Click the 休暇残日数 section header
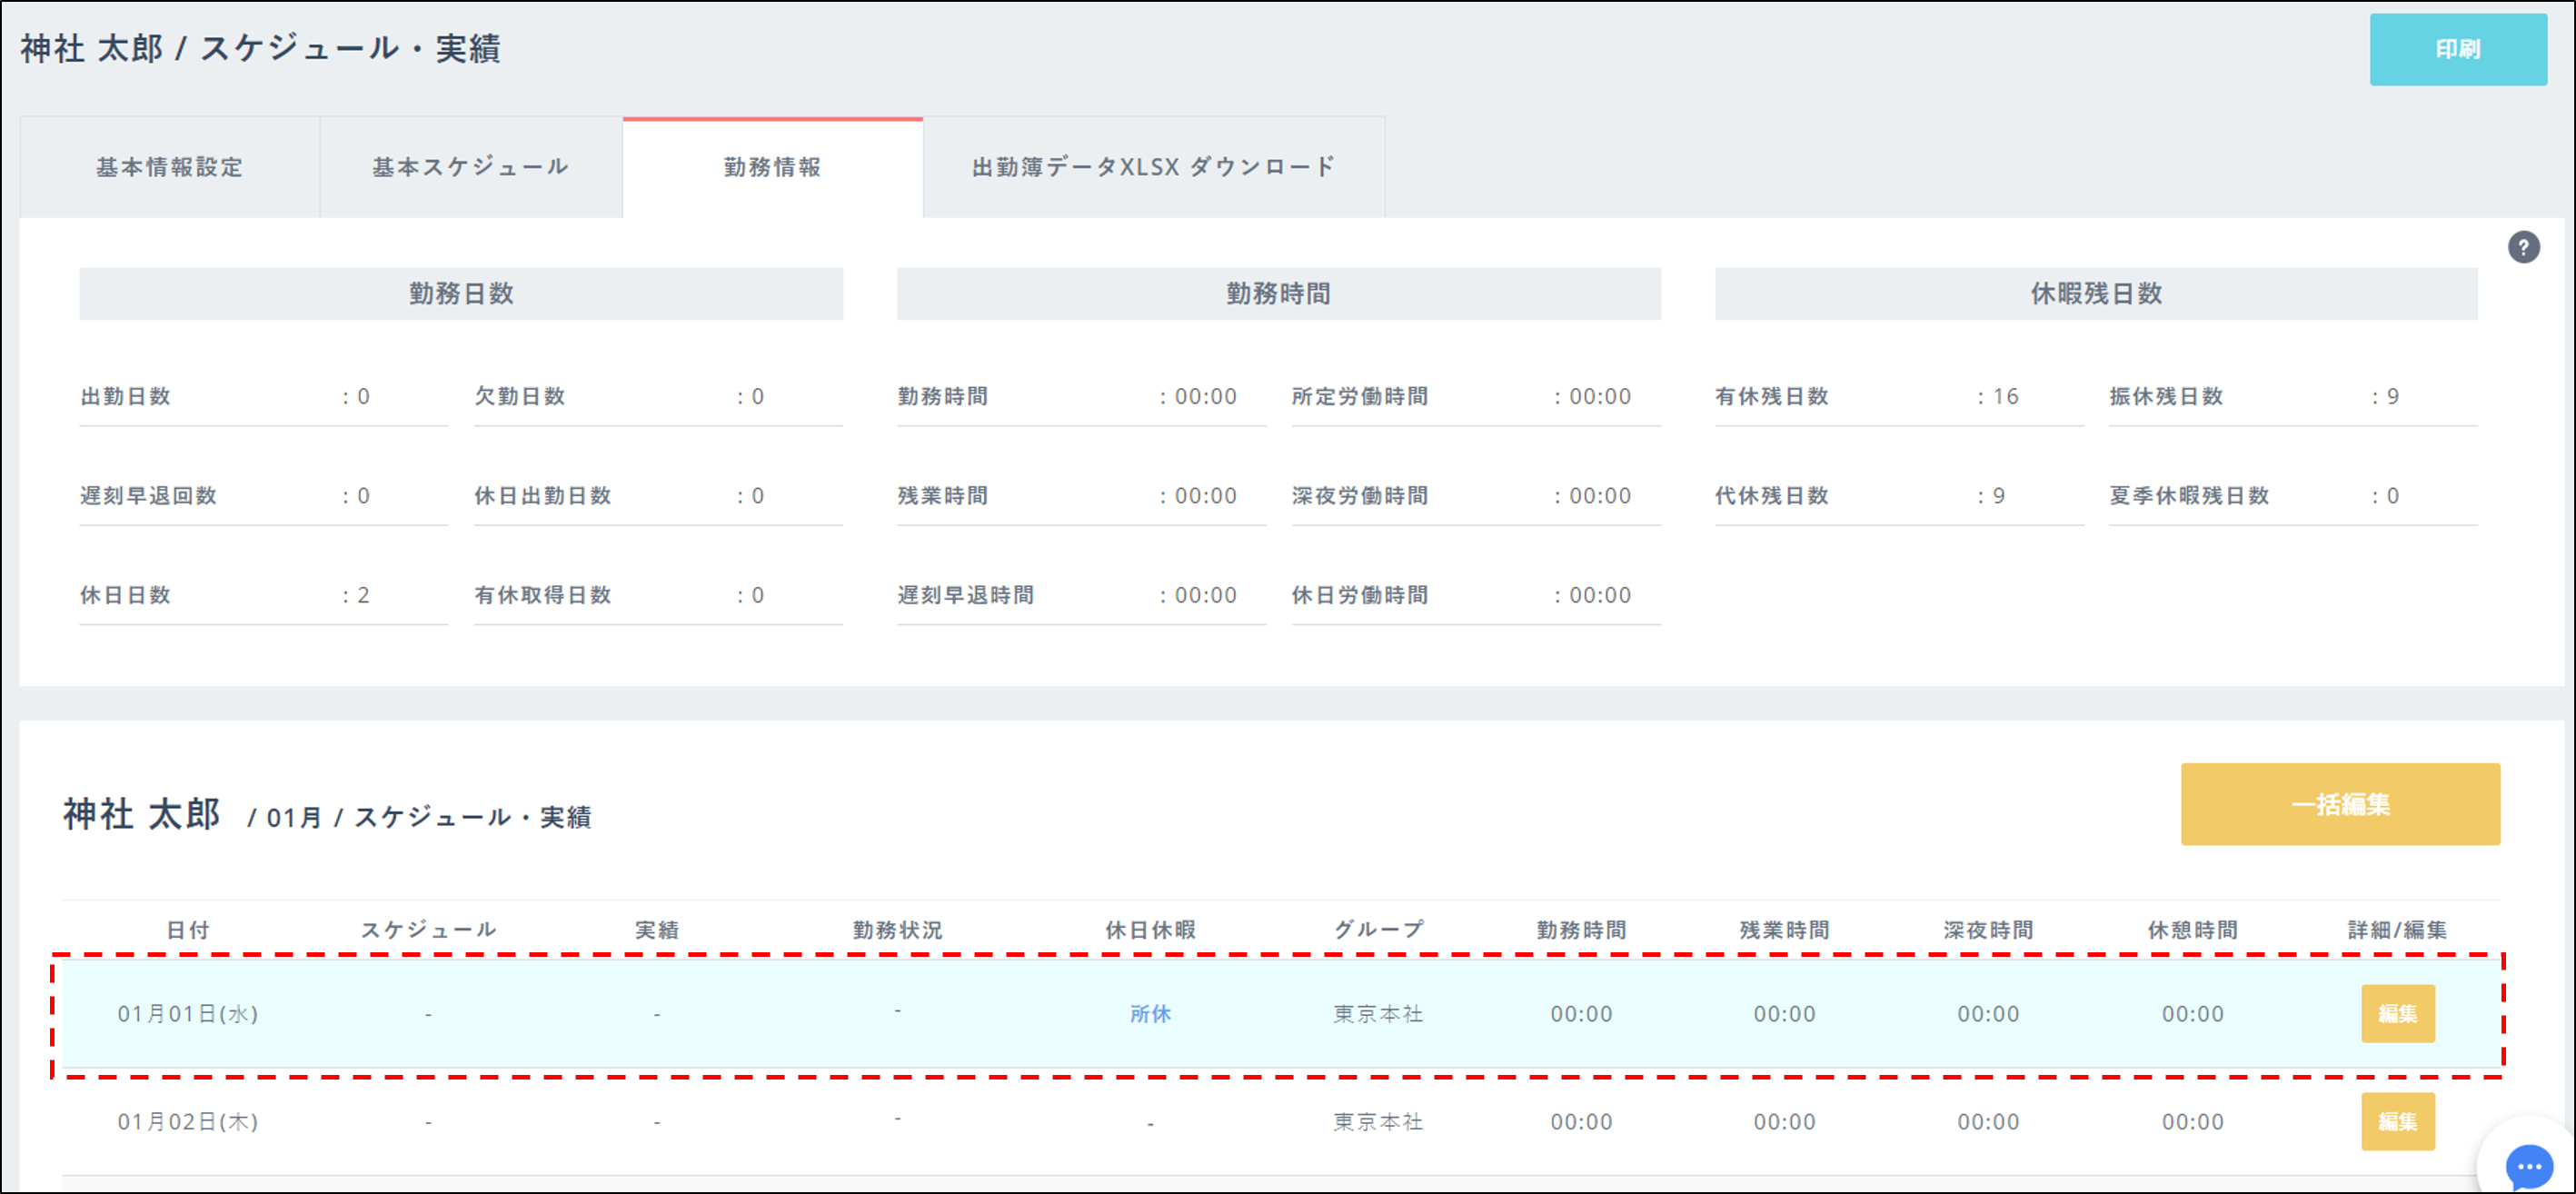 point(2095,293)
